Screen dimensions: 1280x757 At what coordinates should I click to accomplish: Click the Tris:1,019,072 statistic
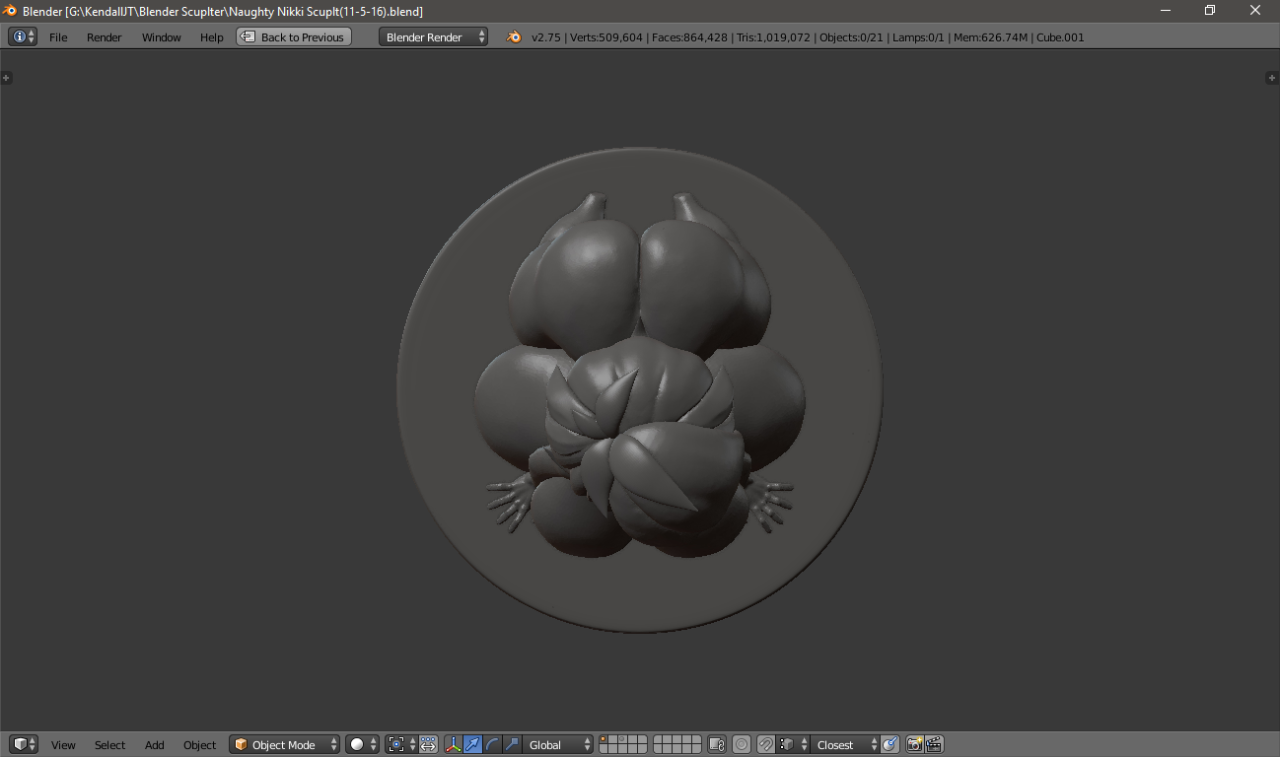[773, 37]
